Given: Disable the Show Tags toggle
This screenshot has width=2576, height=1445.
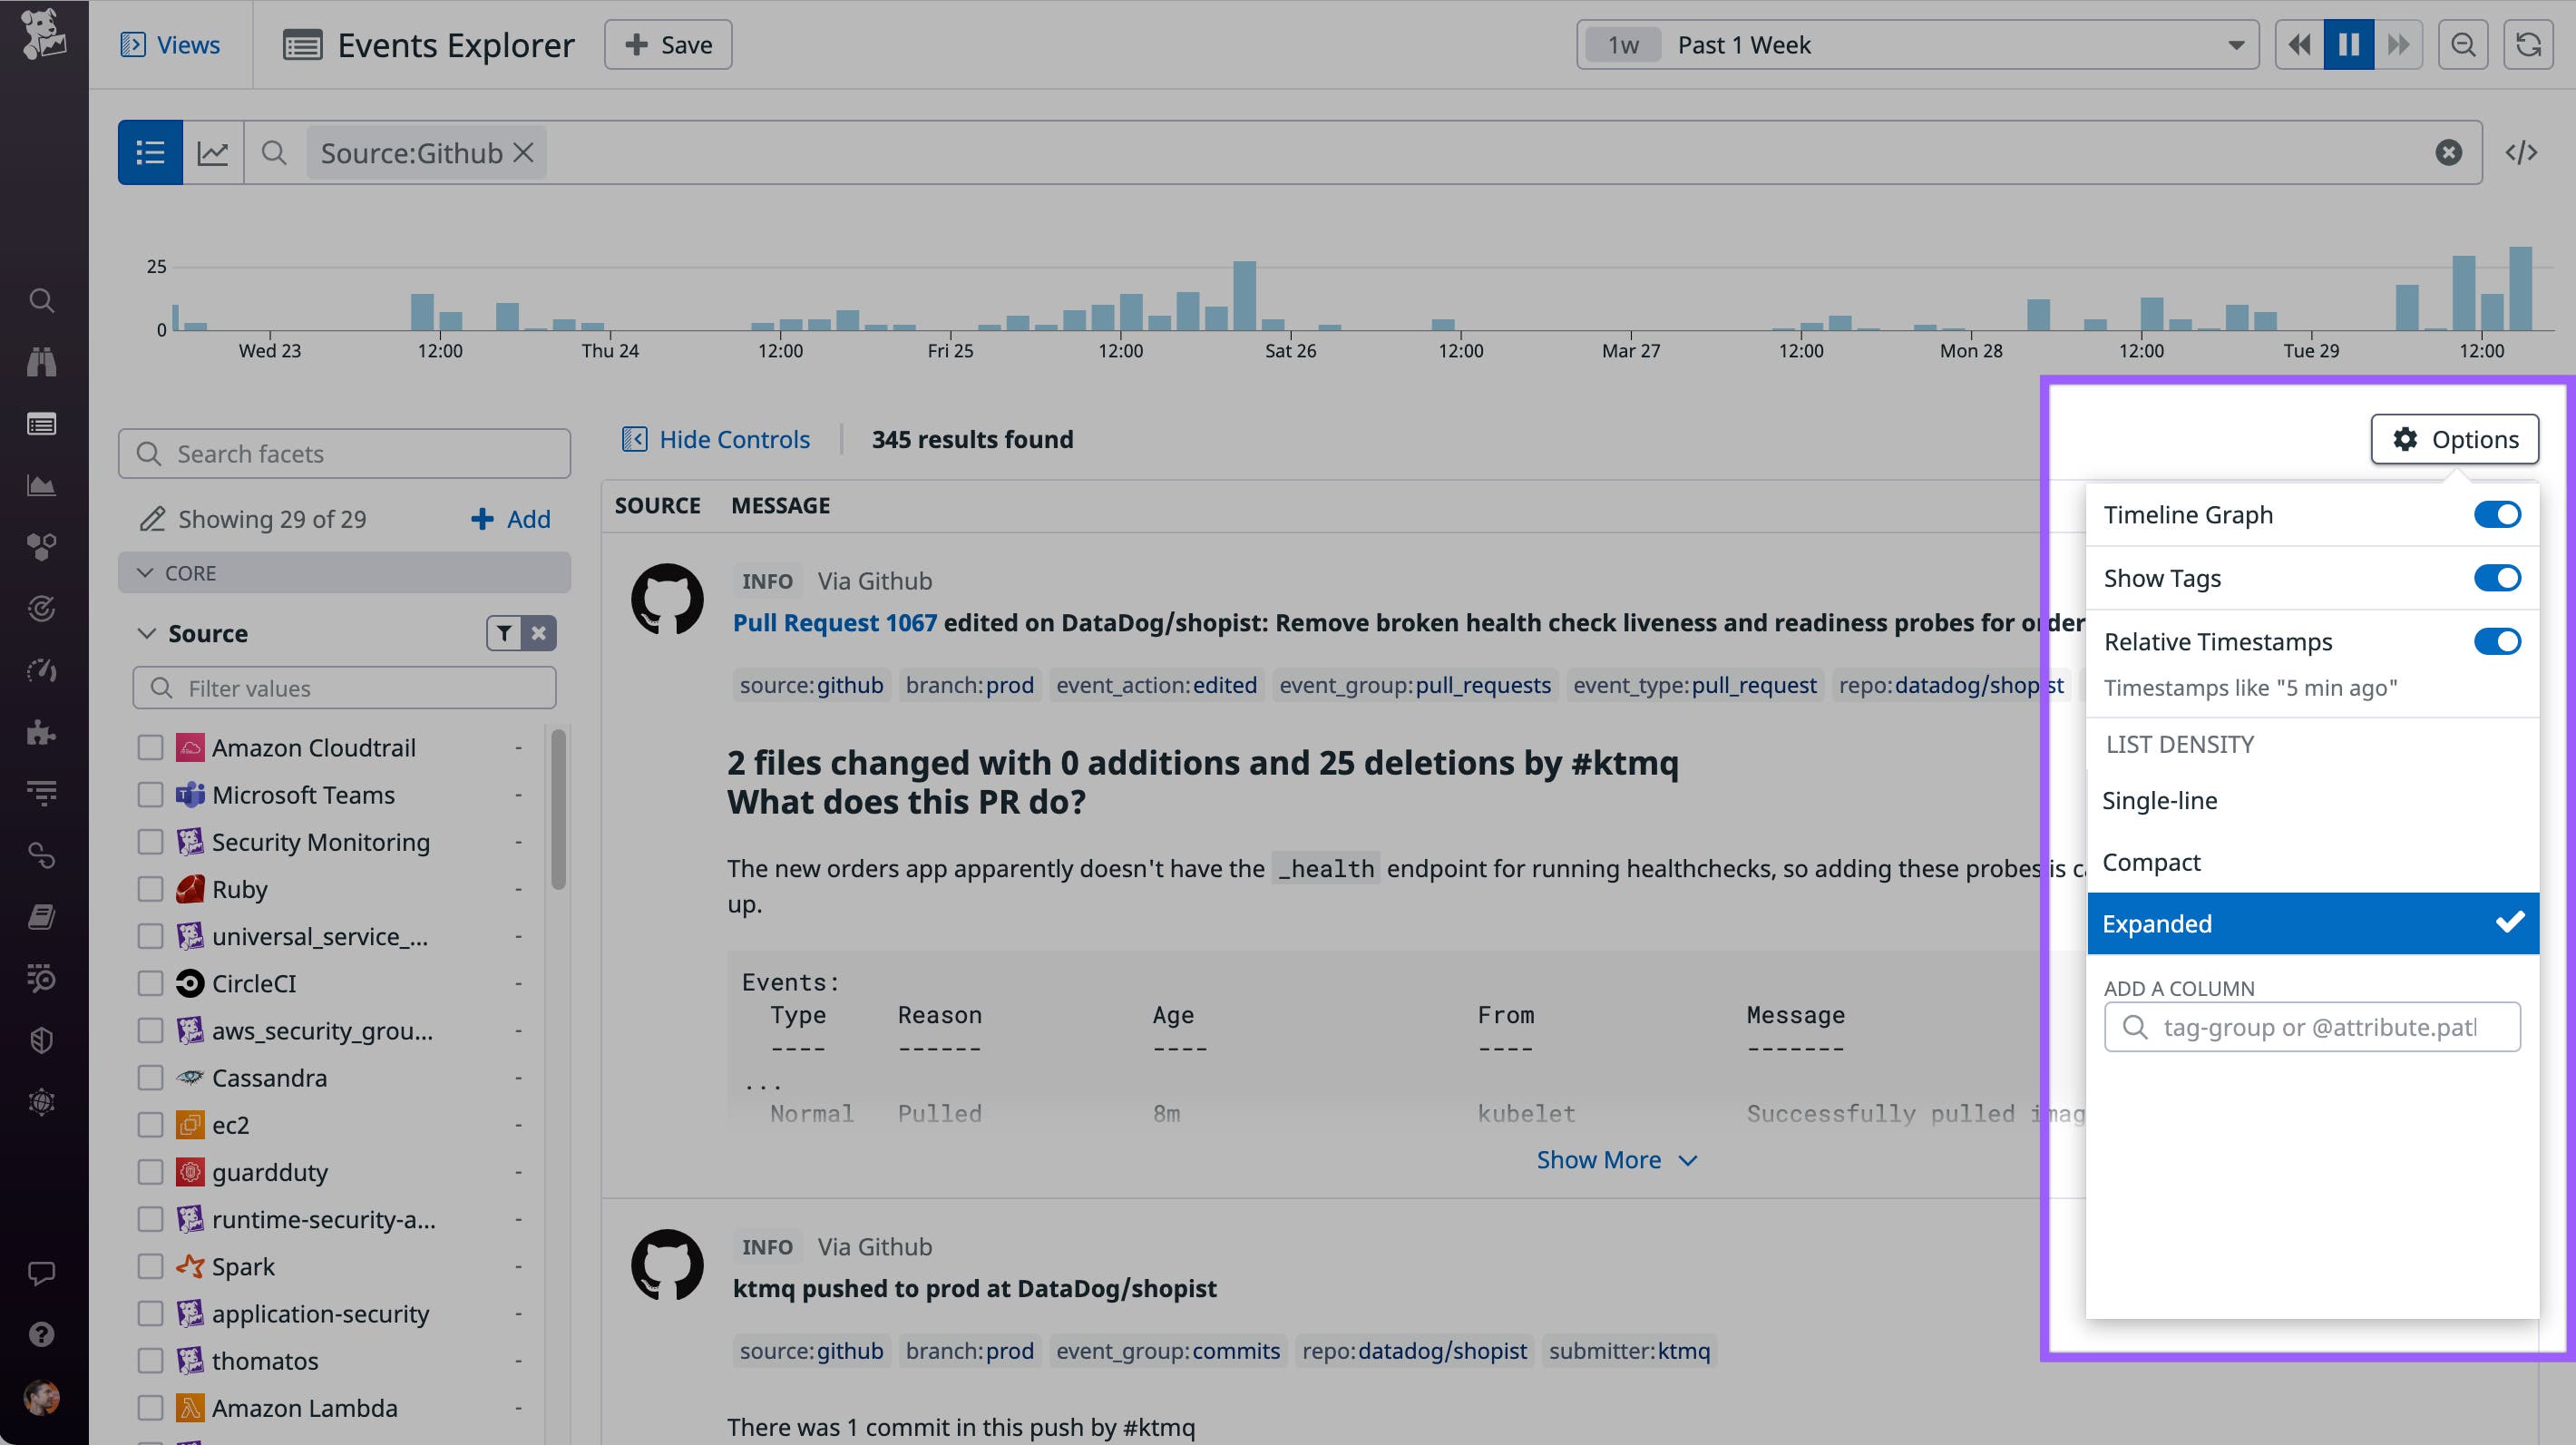Looking at the screenshot, I should [x=2497, y=577].
